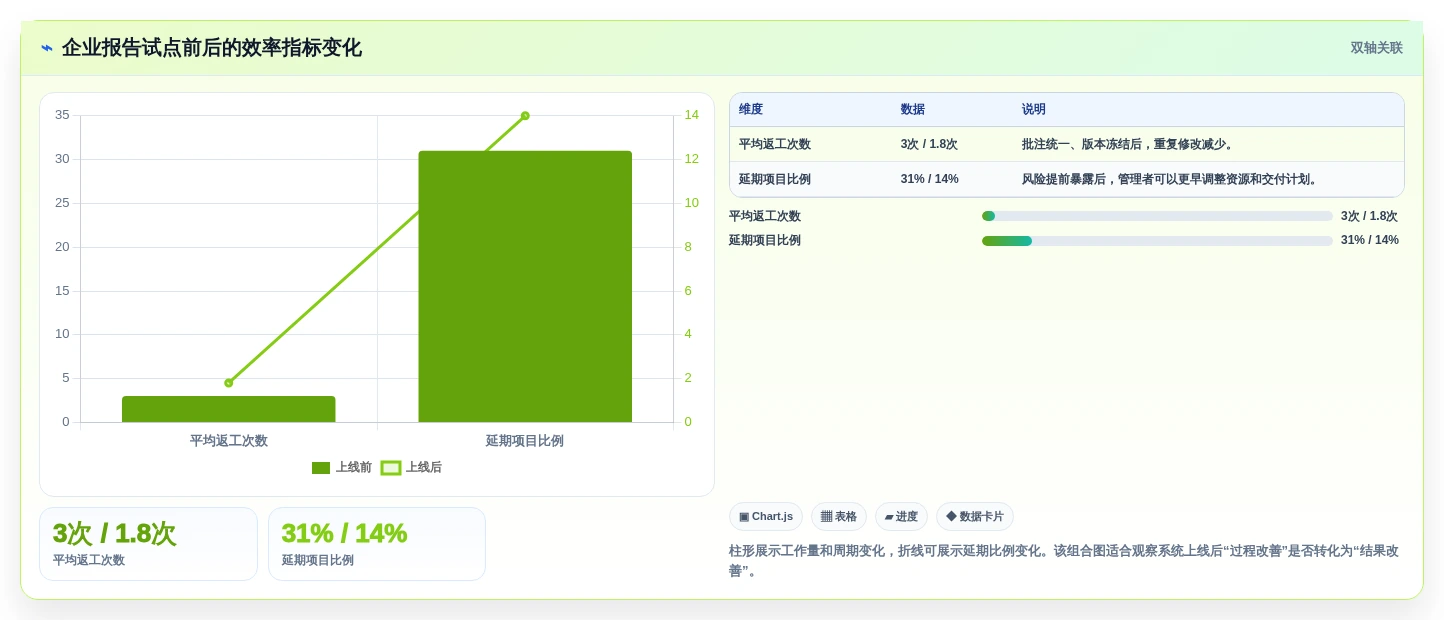Click the 双轴关联 label in header
This screenshot has width=1444, height=620.
[1376, 48]
